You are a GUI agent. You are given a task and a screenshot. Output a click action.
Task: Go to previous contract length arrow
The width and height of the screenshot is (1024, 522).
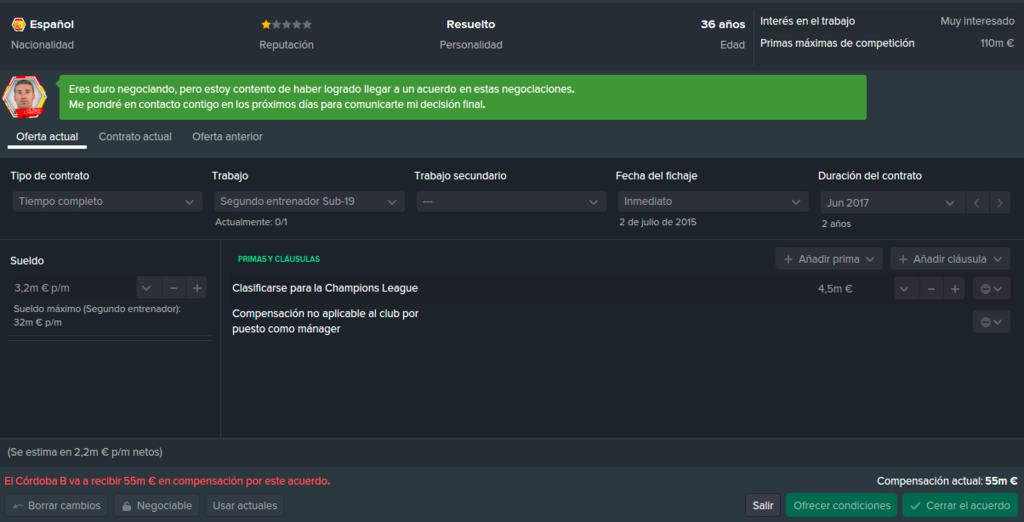tap(976, 203)
